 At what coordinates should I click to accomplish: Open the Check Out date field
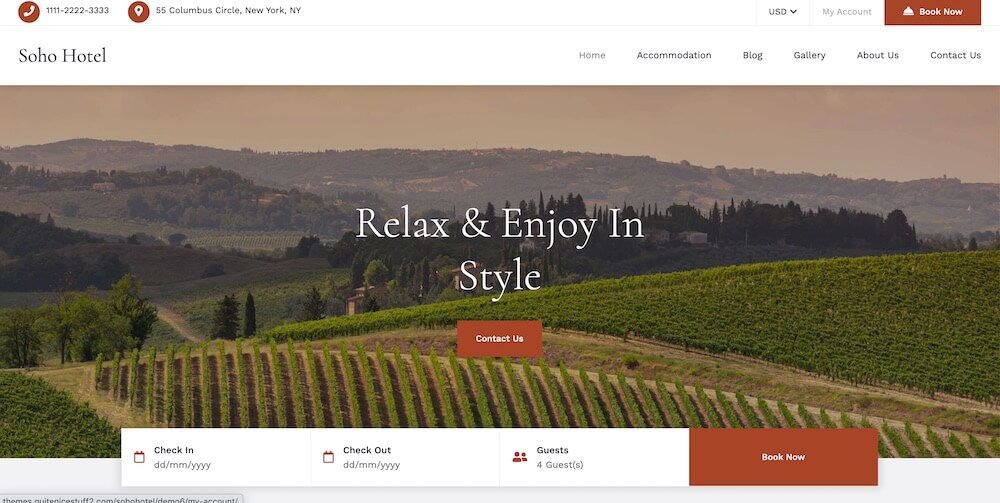click(406, 457)
